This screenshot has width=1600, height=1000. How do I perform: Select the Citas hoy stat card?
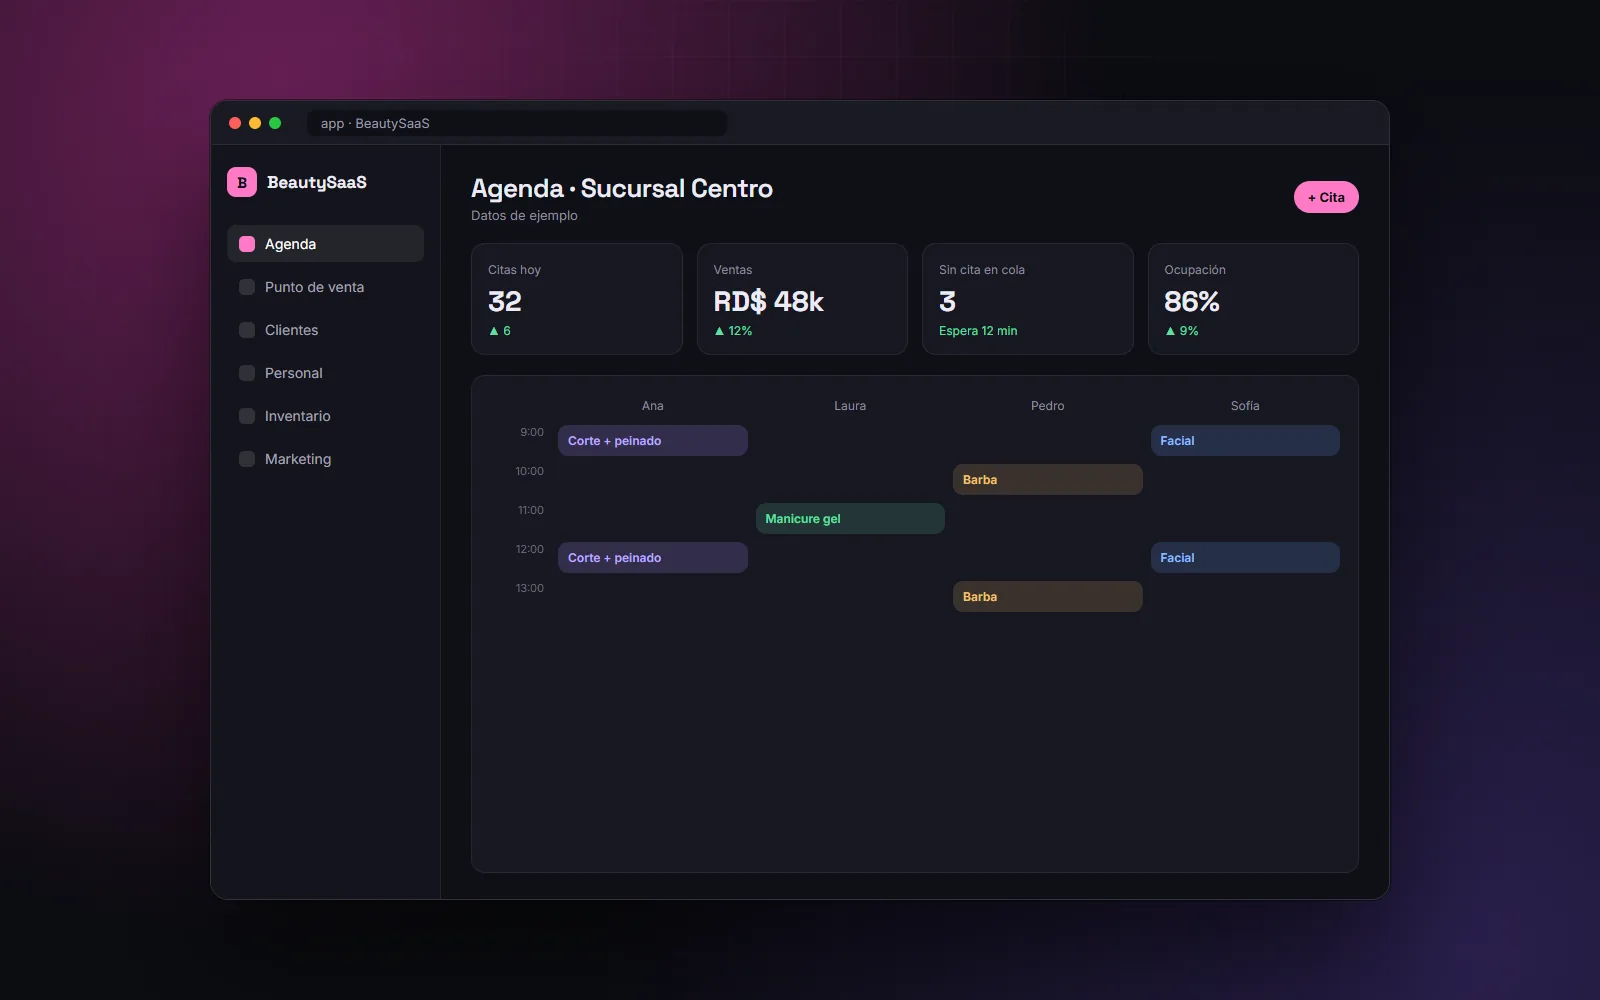click(577, 299)
